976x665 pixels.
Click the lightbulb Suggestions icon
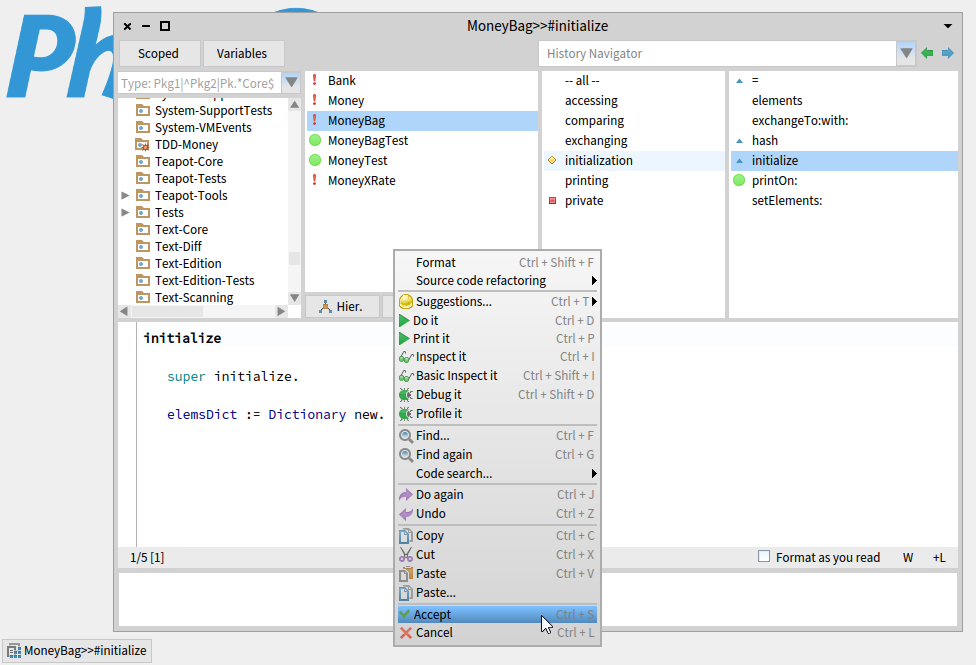point(406,301)
